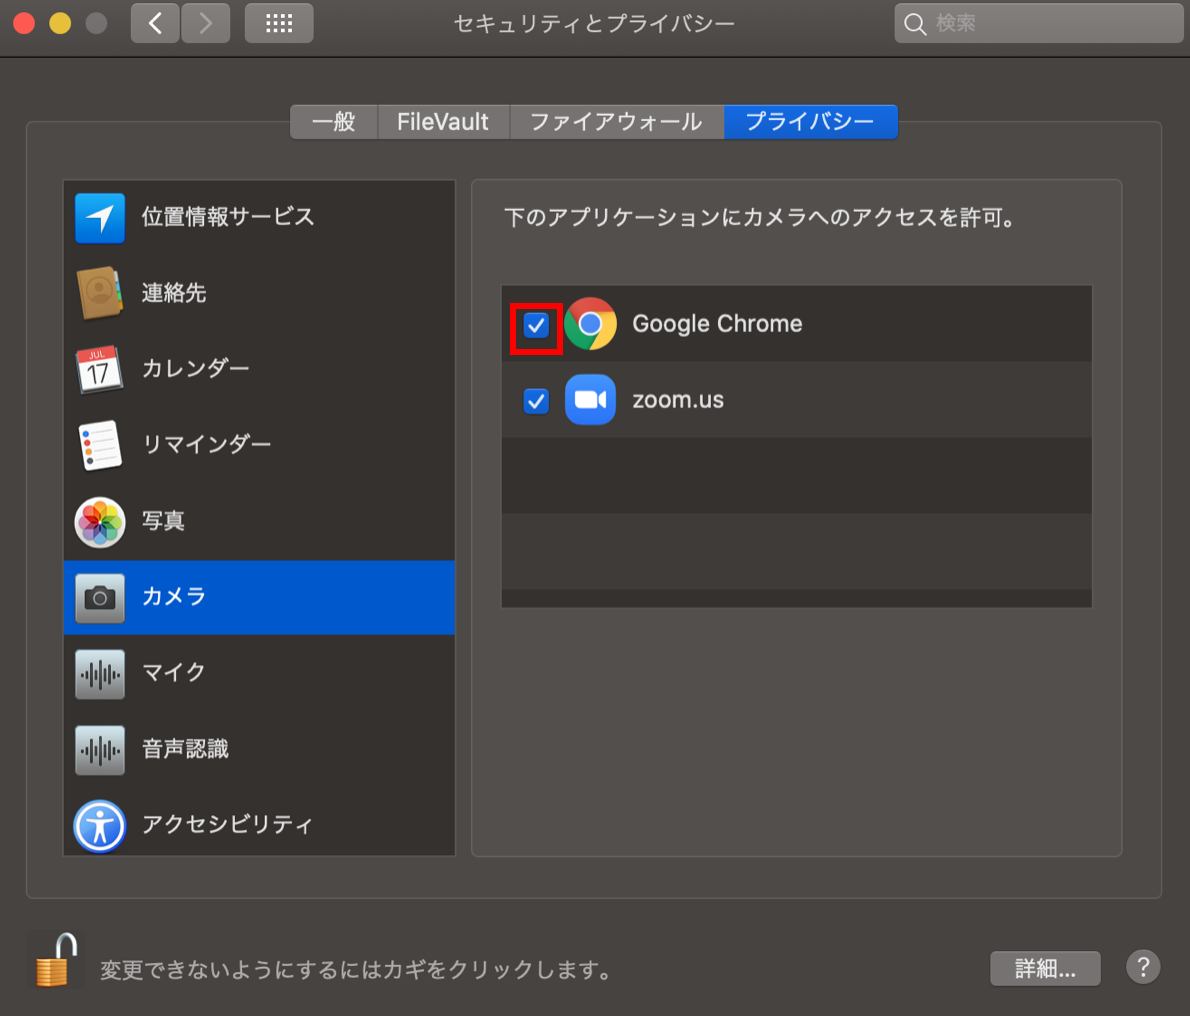The image size is (1190, 1016).
Task: Switch to the FileVault tab
Action: pos(443,122)
